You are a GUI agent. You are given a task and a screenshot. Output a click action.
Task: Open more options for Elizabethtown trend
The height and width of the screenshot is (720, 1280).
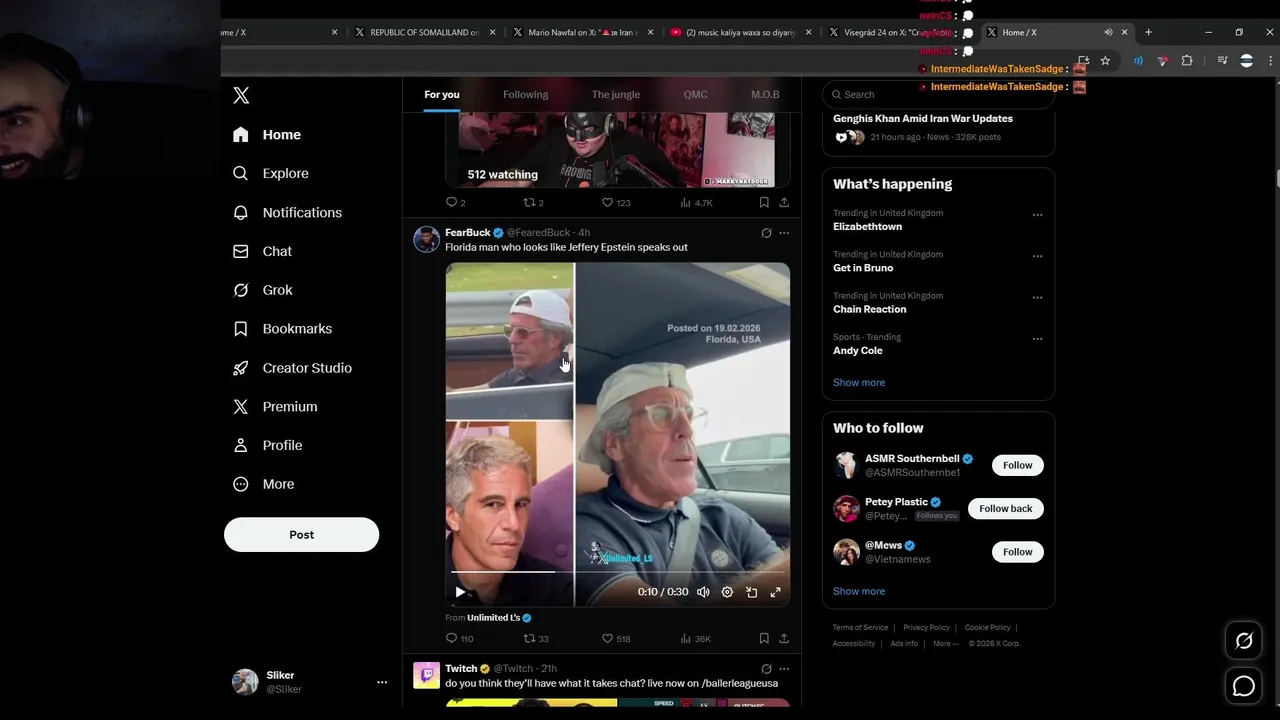click(1037, 215)
